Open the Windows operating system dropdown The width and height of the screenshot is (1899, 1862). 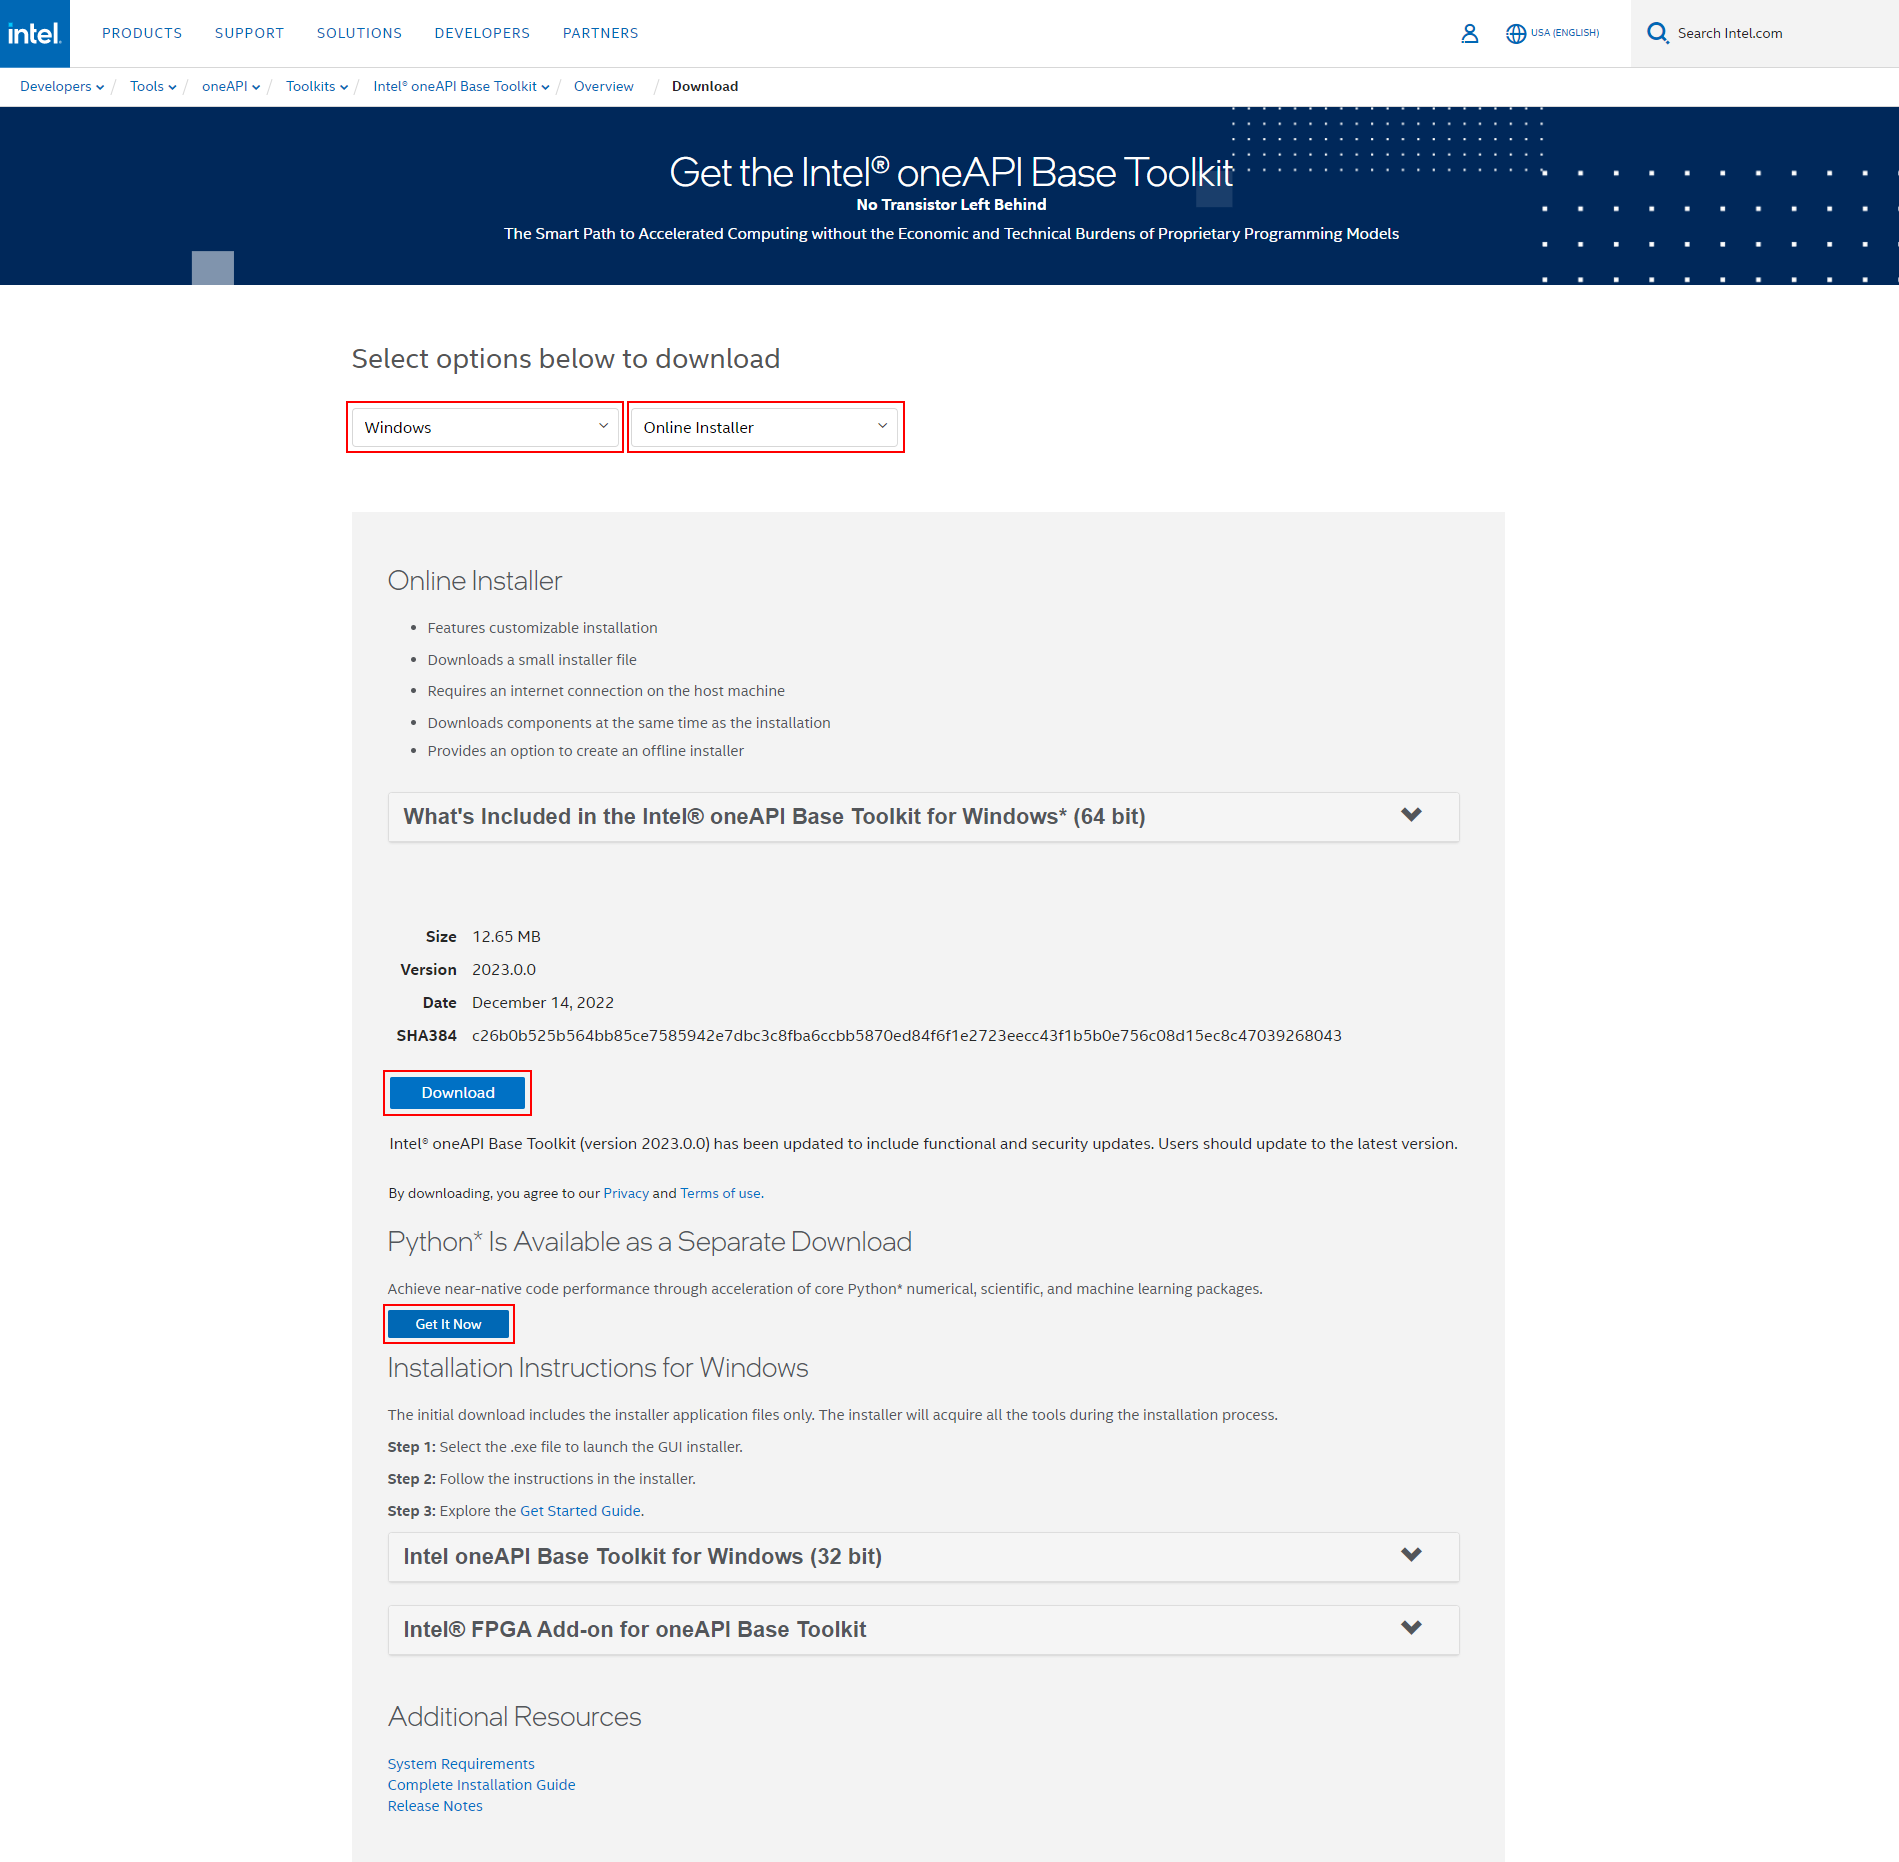coord(485,427)
